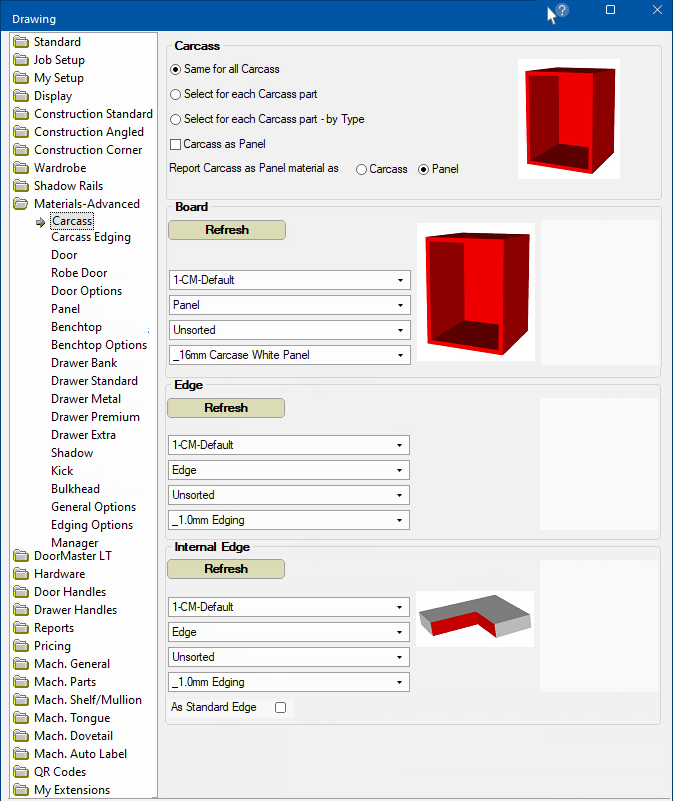Click the Reports folder icon

click(x=21, y=628)
